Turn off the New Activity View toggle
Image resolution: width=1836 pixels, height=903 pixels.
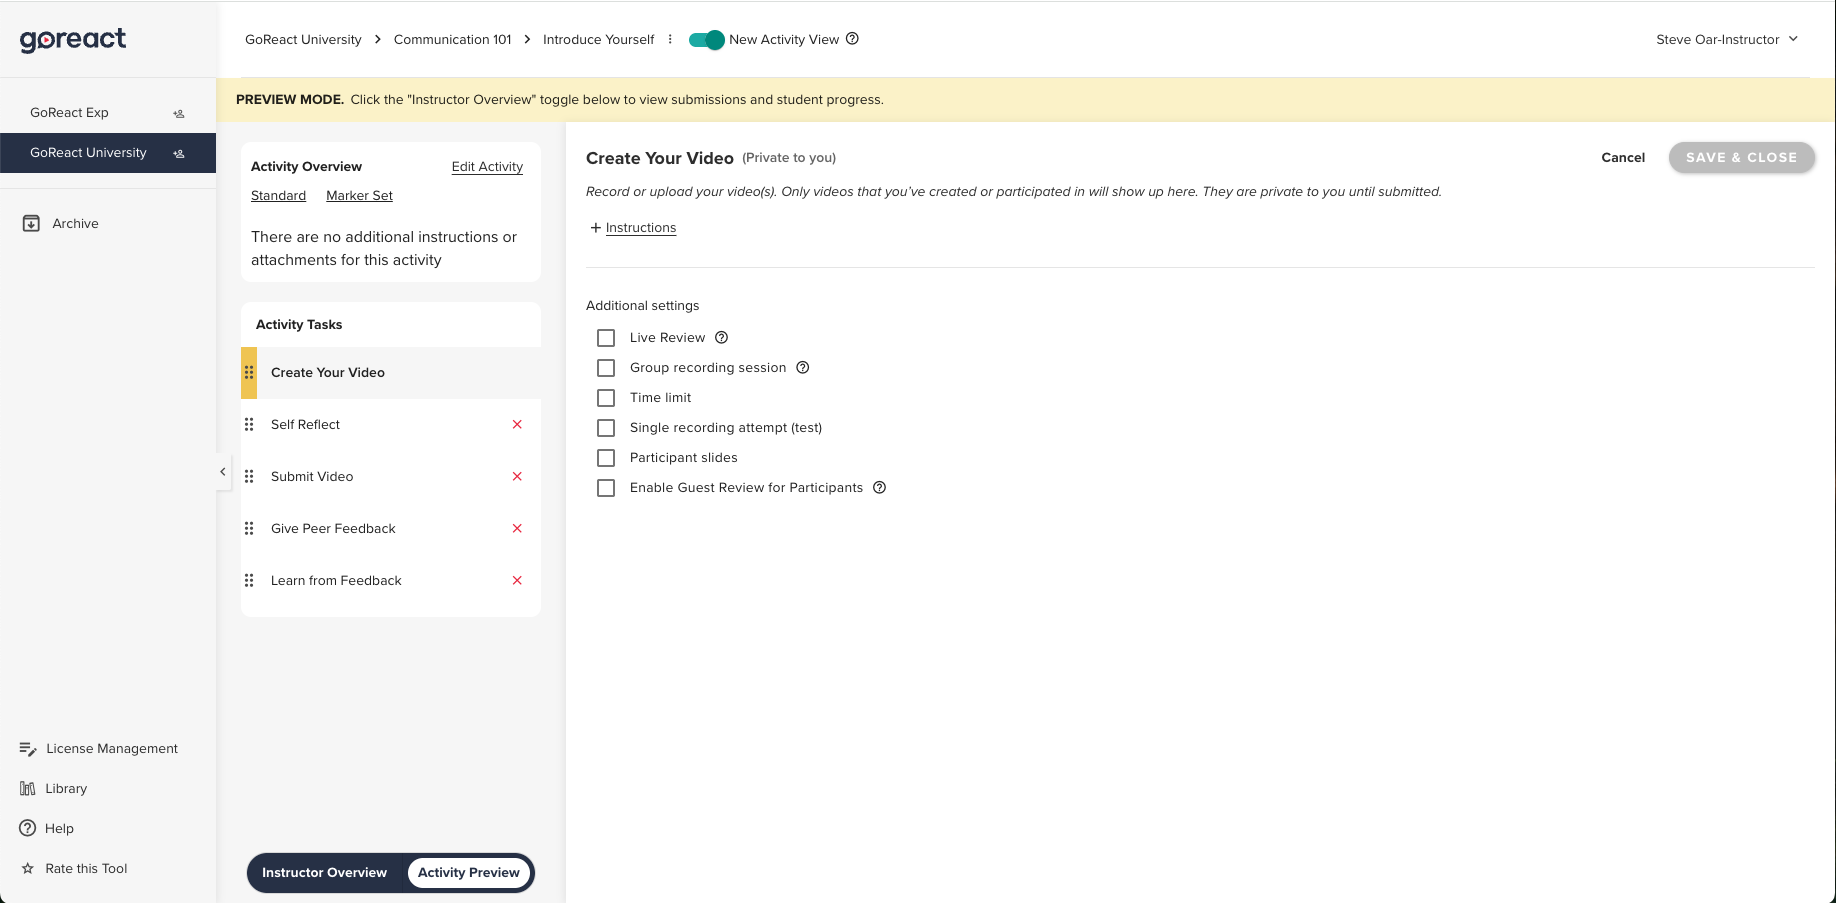pyautogui.click(x=706, y=39)
